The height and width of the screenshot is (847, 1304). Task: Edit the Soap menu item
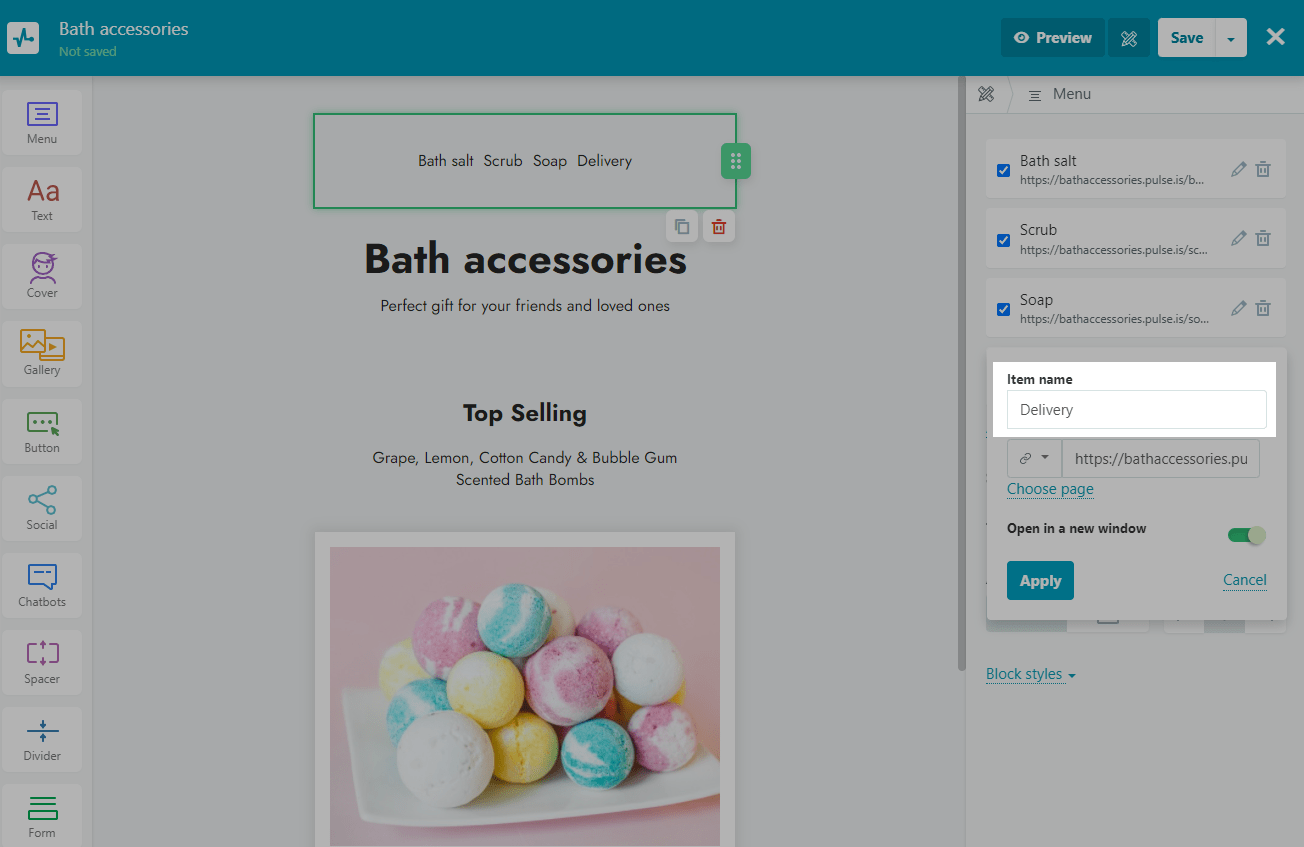tap(1239, 308)
